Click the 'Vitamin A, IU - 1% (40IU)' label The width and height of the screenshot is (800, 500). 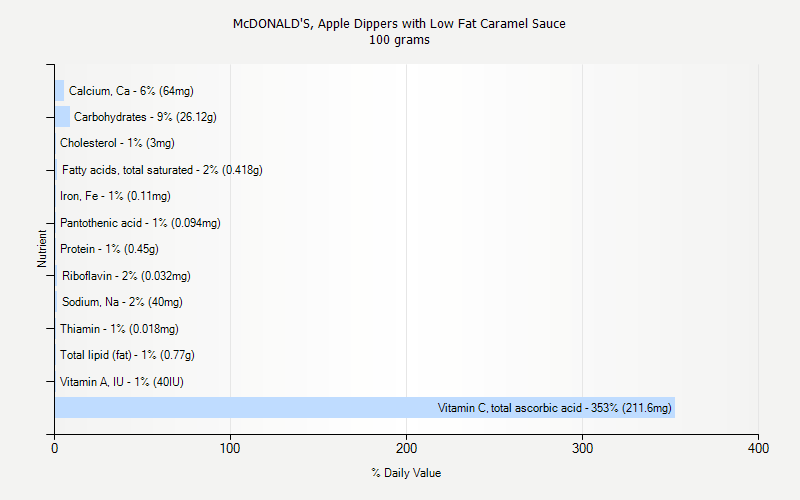pos(121,382)
